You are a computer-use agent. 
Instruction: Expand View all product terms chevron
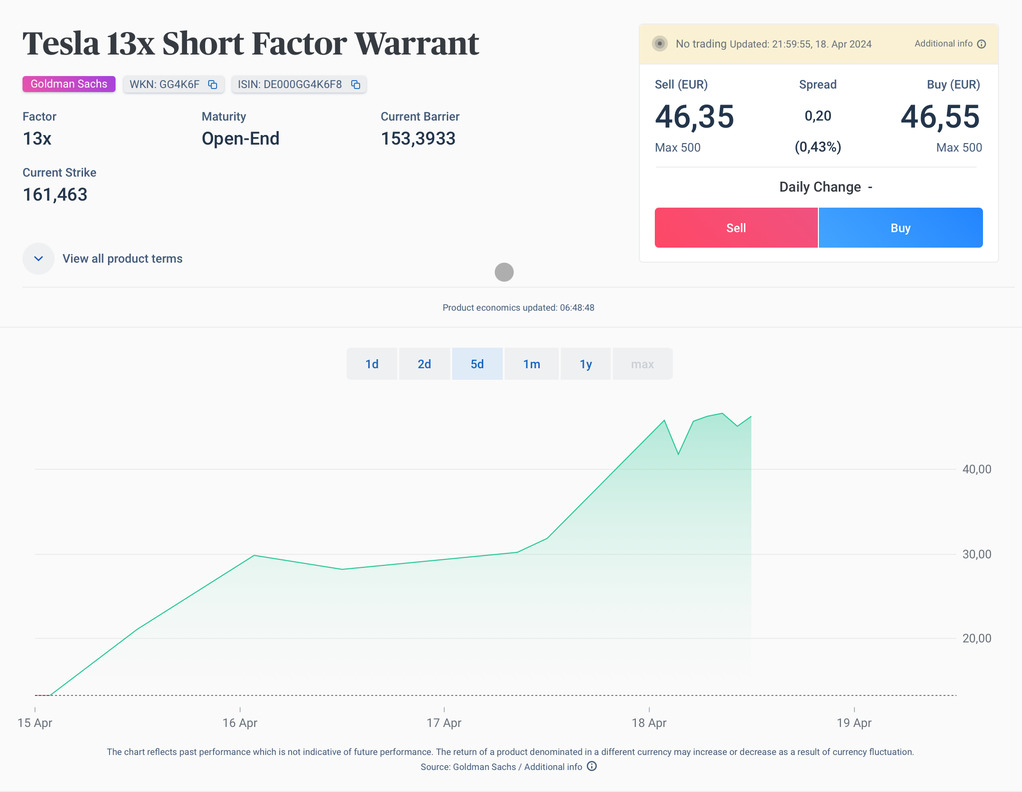pos(38,259)
